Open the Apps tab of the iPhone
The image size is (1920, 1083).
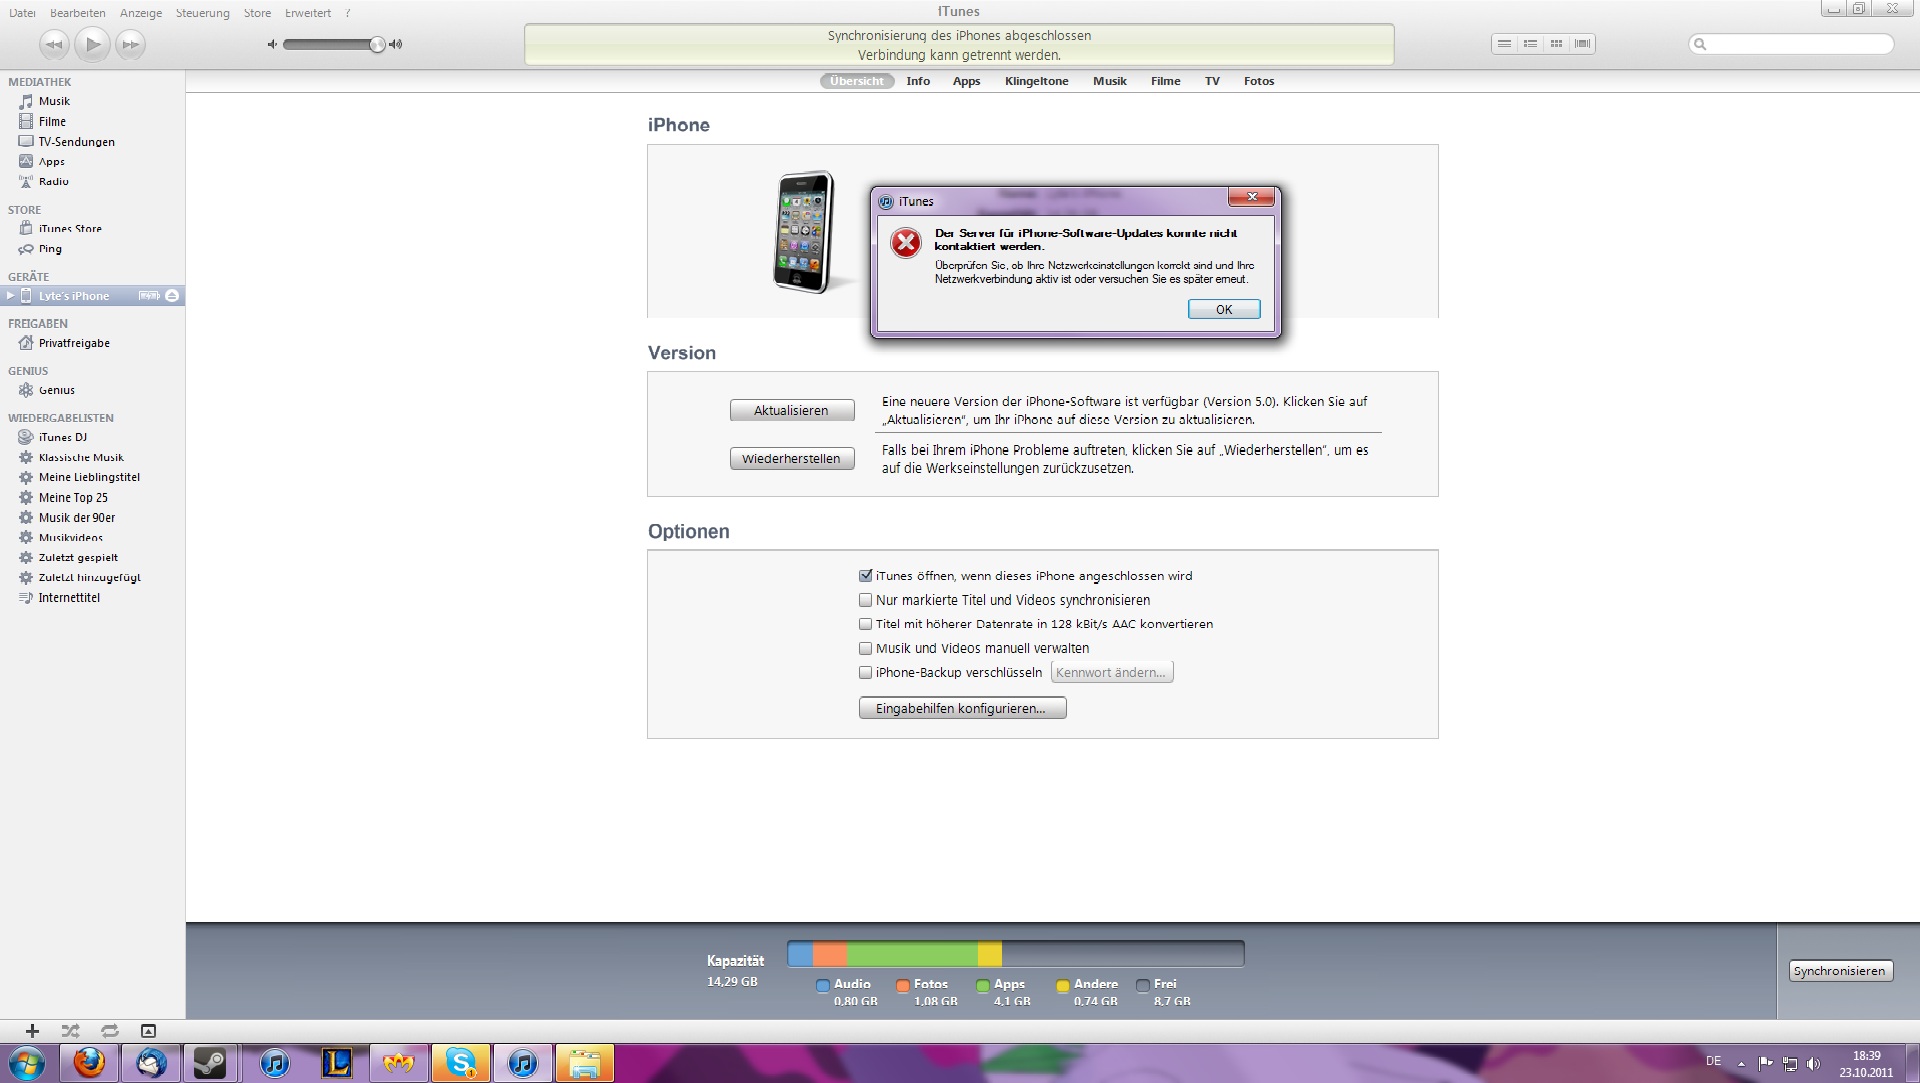(x=966, y=81)
